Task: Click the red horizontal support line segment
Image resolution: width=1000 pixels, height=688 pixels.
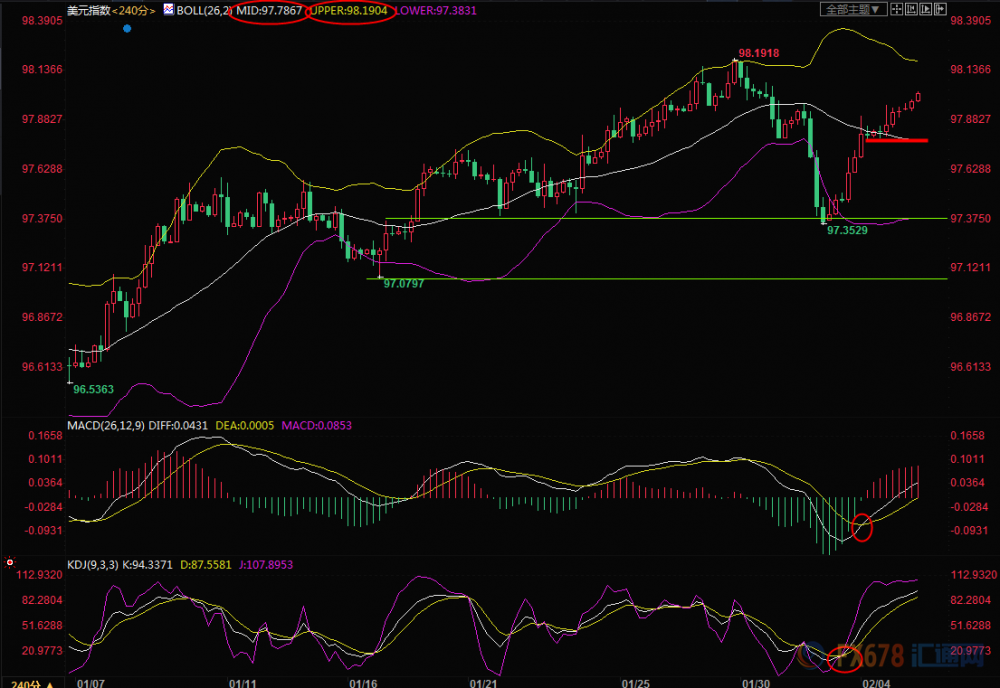Action: click(x=897, y=140)
